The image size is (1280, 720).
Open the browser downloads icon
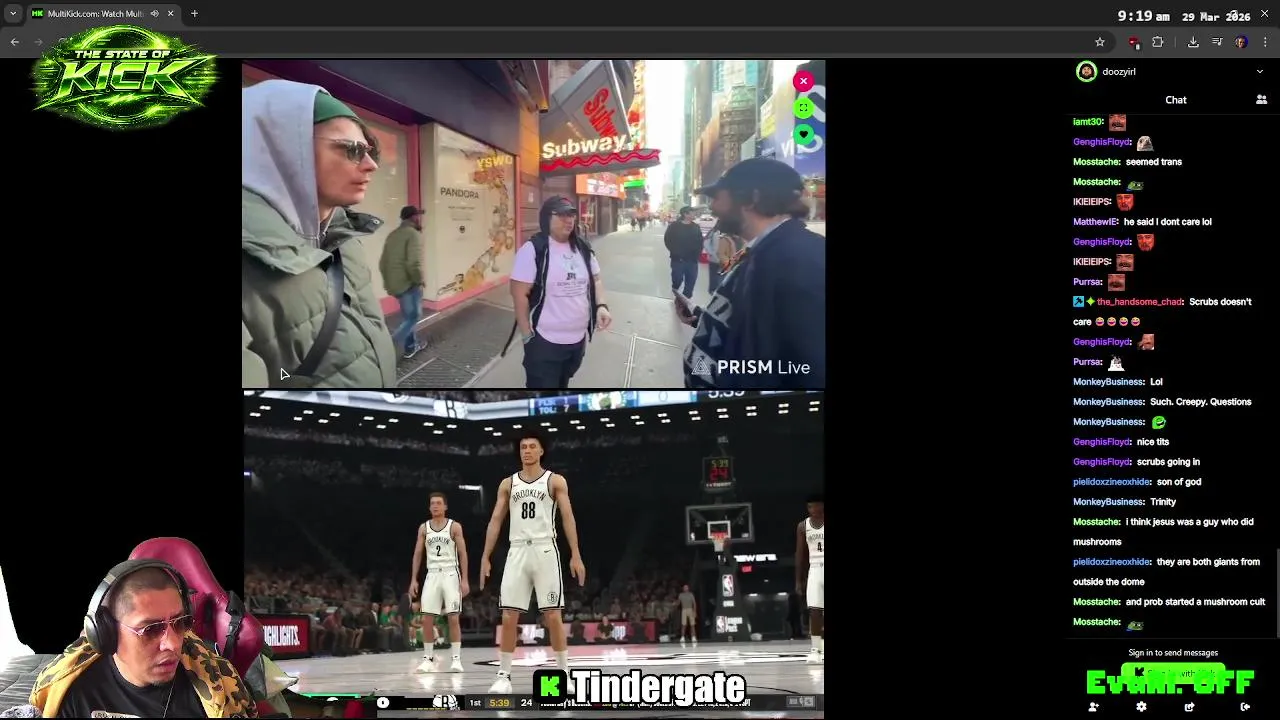(1193, 42)
